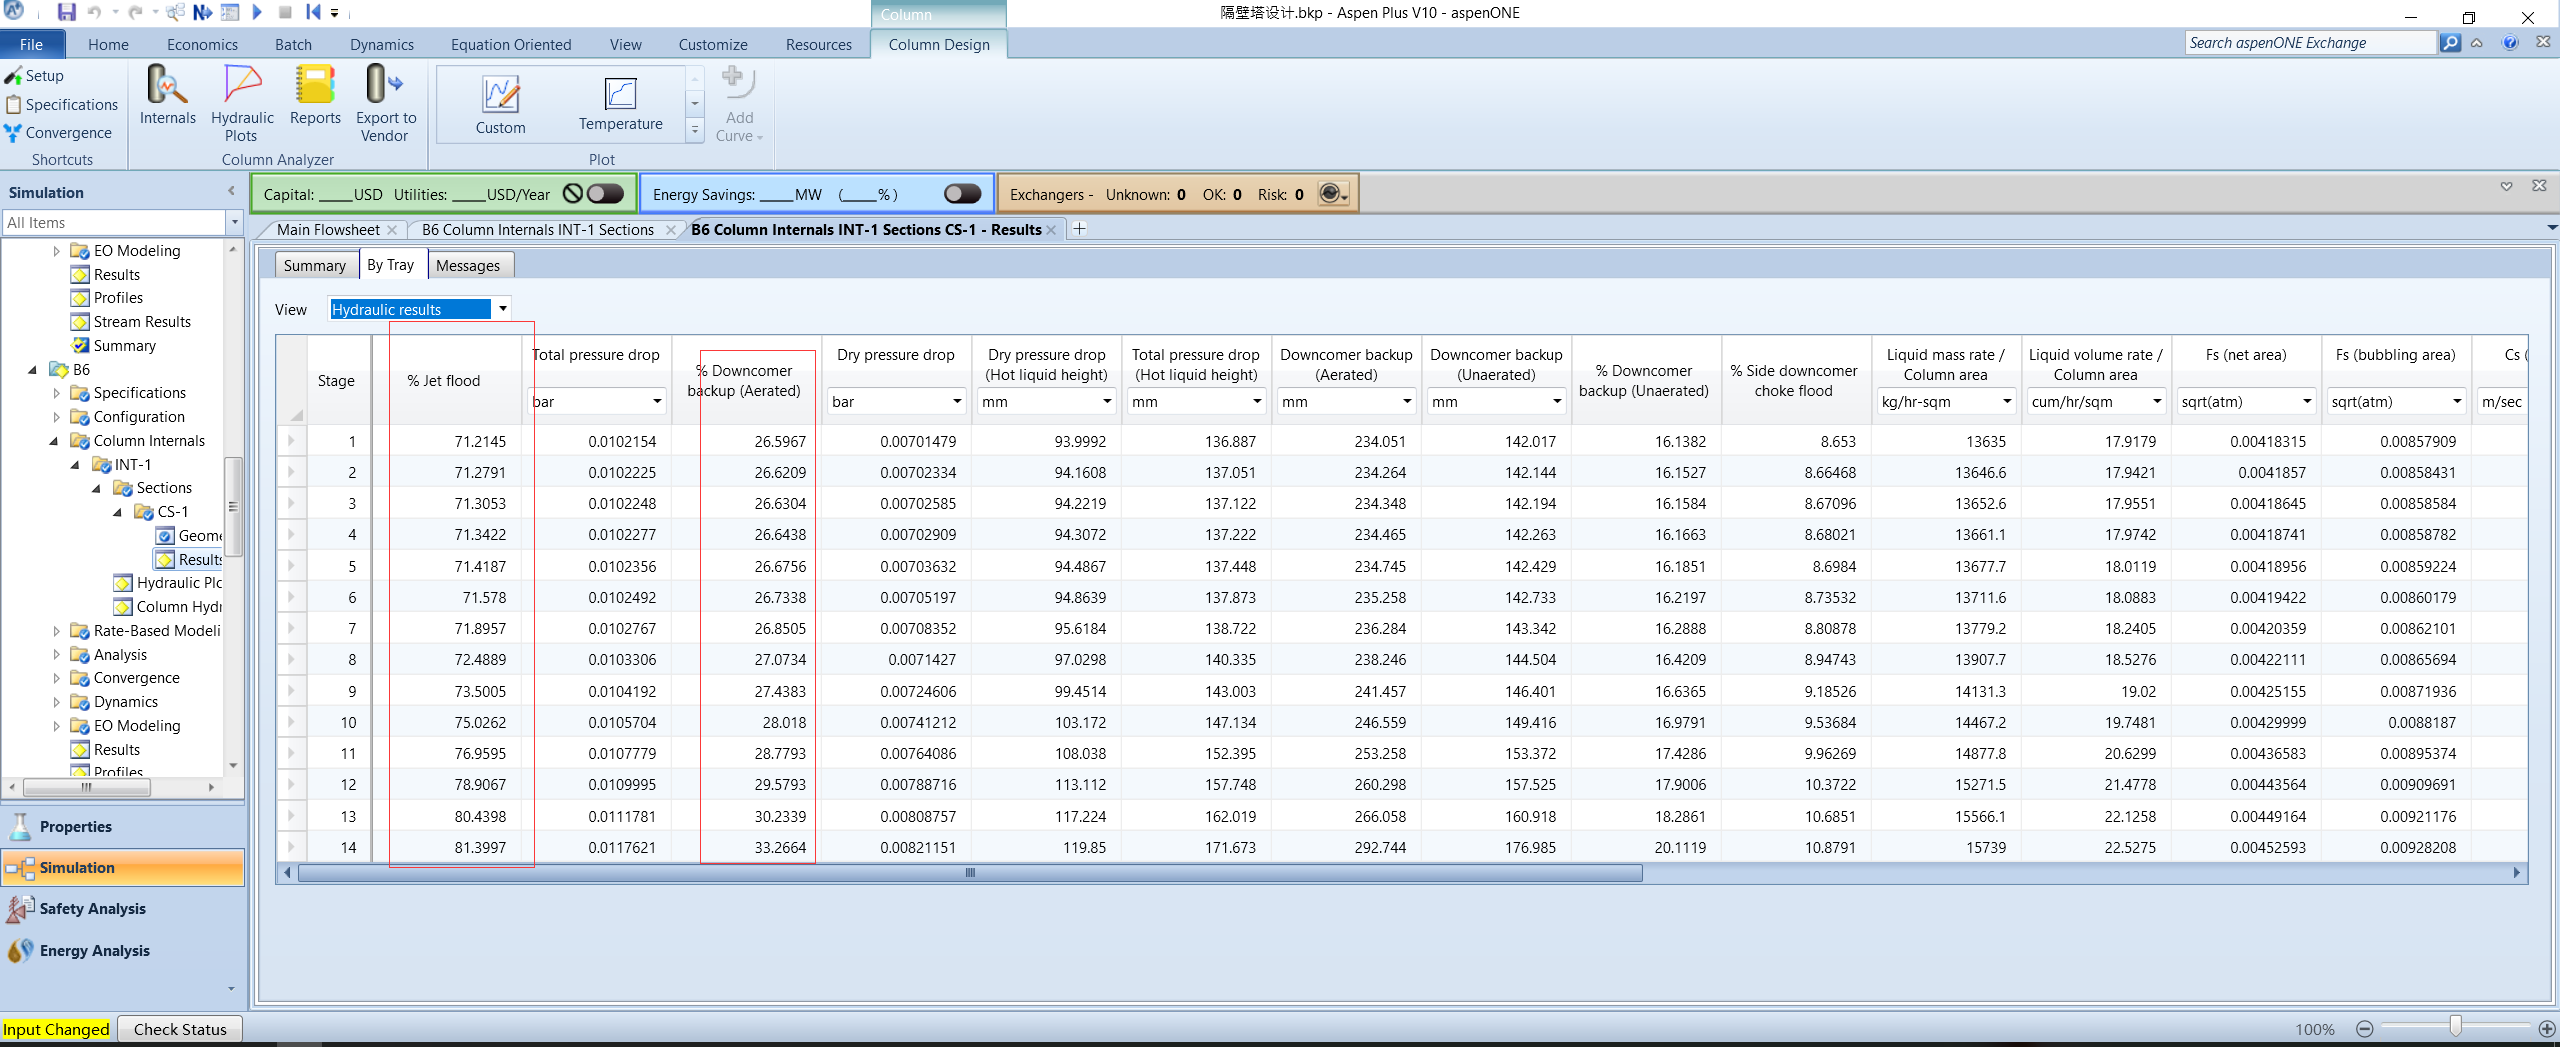Zoom in with the plus icon in status bar
Image resolution: width=2560 pixels, height=1047 pixels.
point(2547,1029)
